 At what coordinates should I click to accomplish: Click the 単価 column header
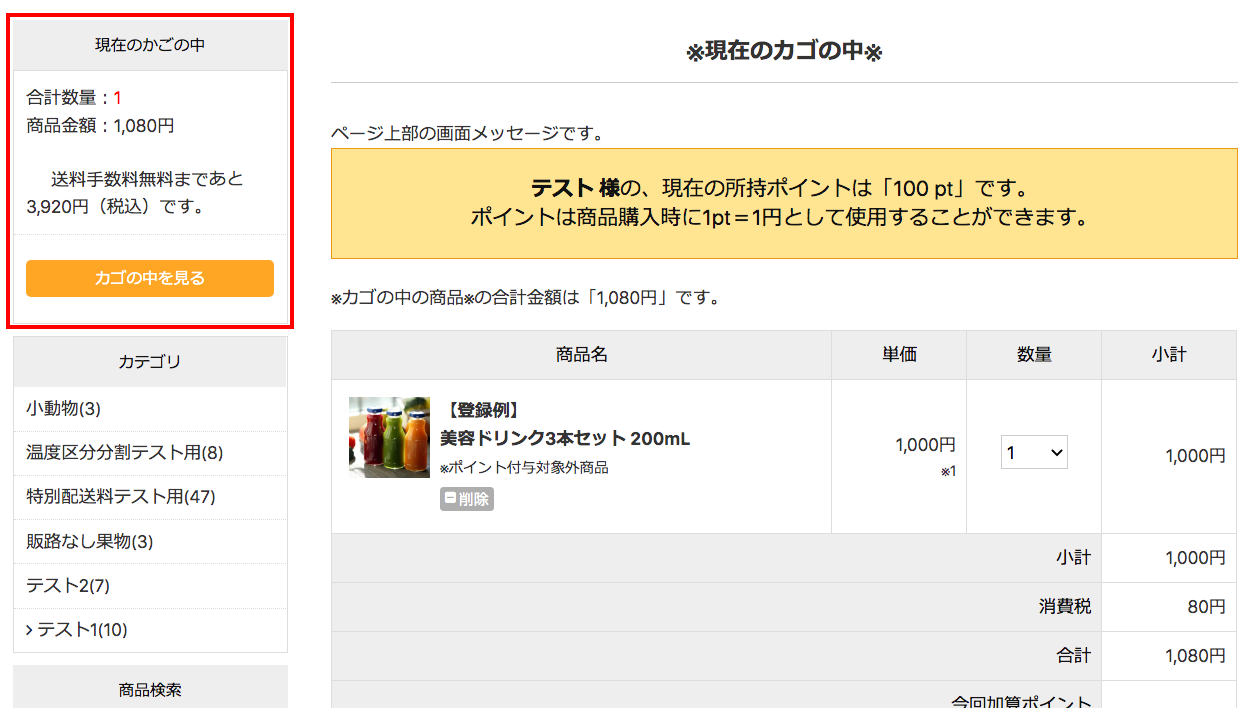coord(899,354)
